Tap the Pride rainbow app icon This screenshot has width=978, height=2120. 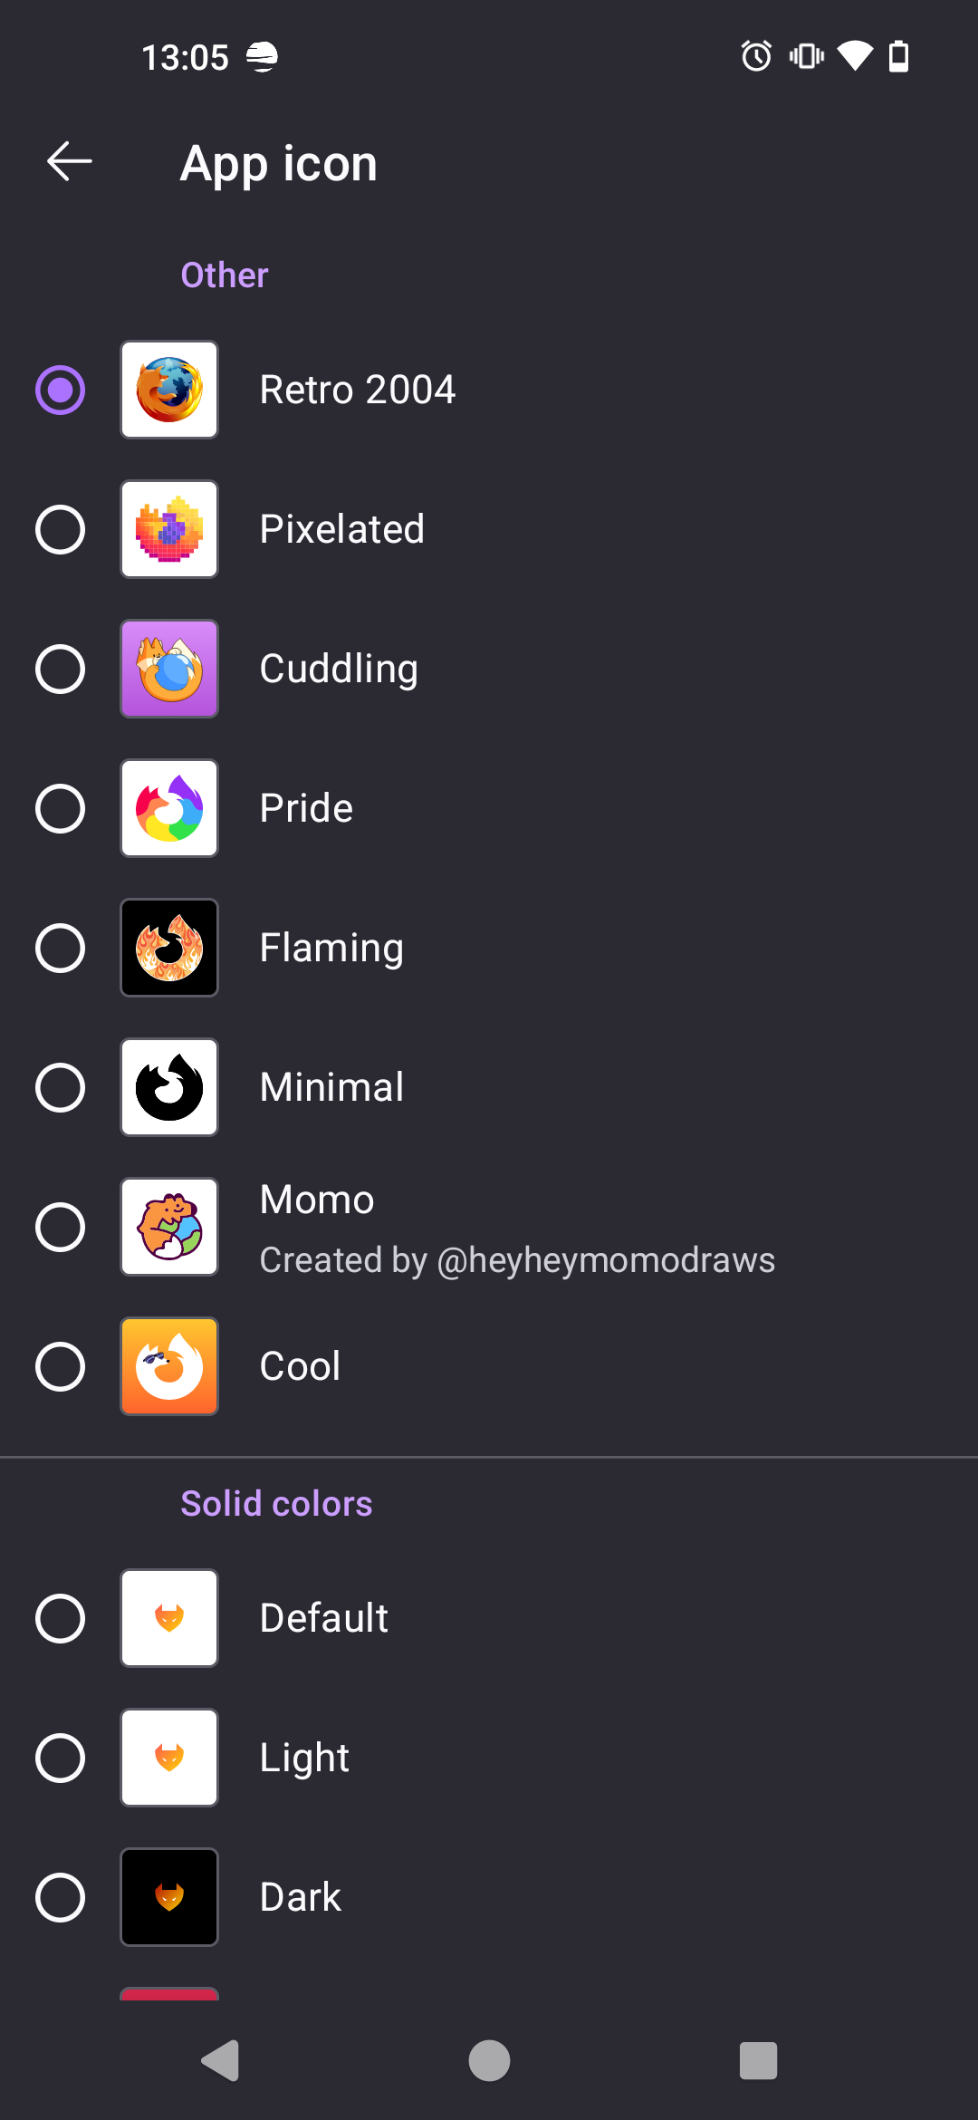[169, 808]
